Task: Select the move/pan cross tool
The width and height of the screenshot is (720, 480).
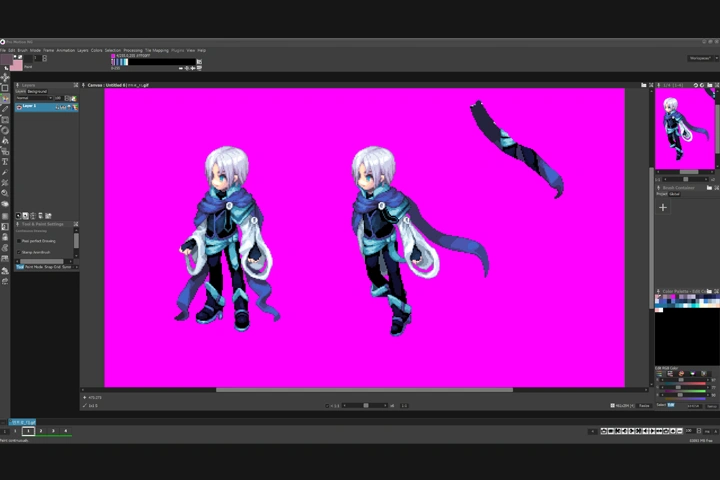Action: [x=5, y=77]
